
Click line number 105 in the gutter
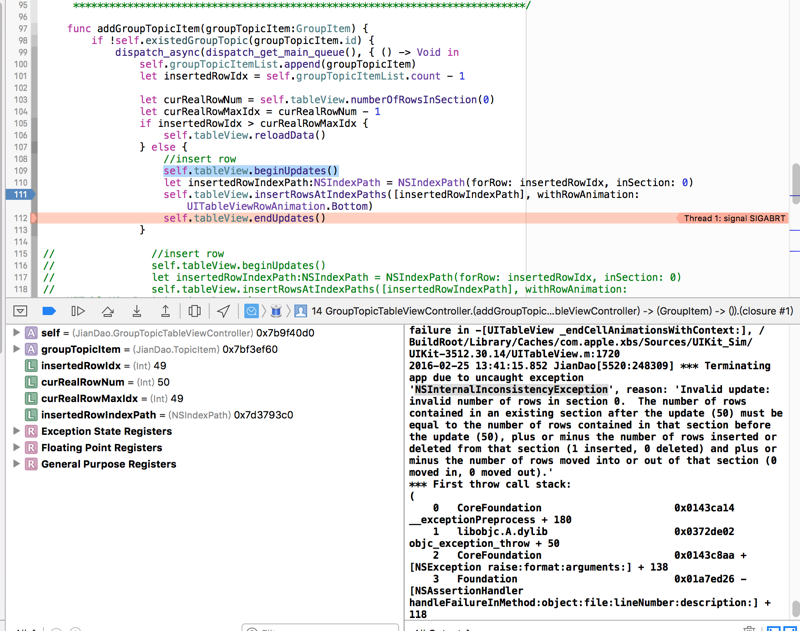click(x=20, y=123)
